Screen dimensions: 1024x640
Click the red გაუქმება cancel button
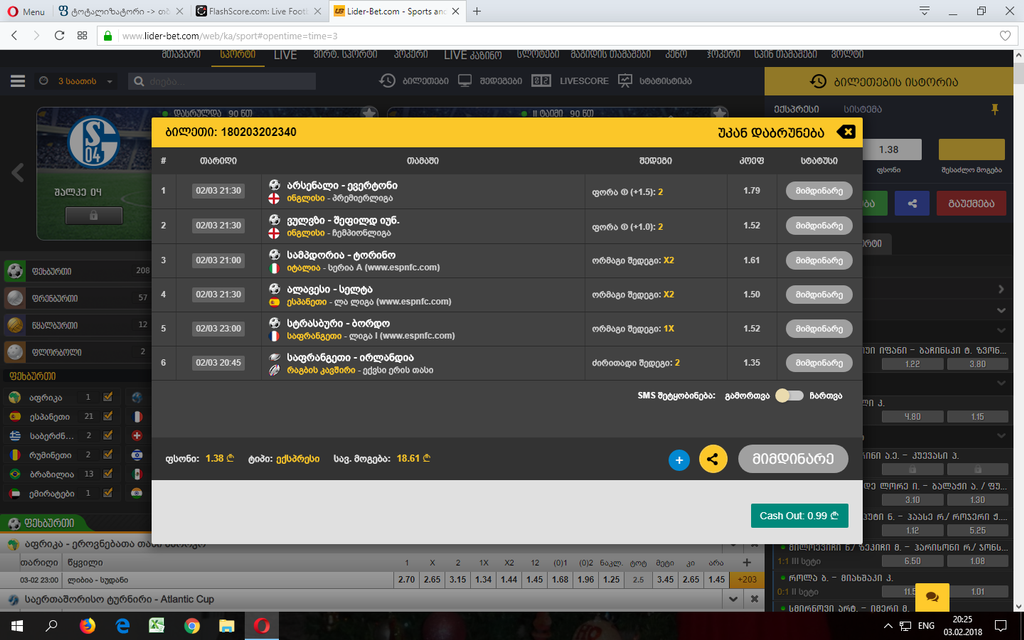[971, 203]
